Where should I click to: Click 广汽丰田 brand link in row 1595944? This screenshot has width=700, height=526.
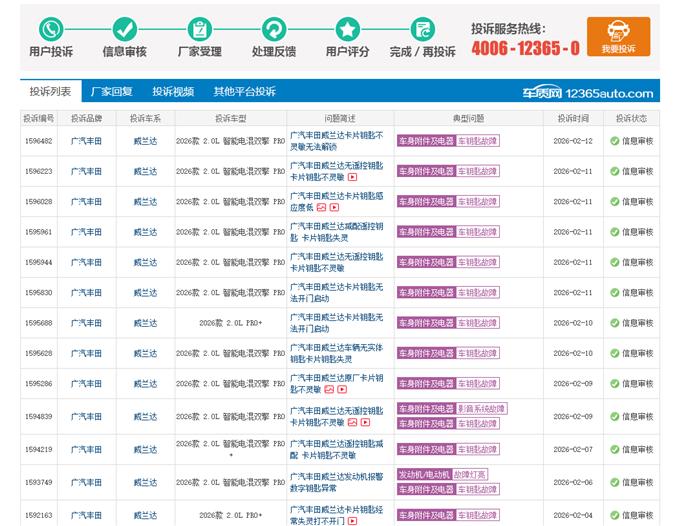pos(86,262)
